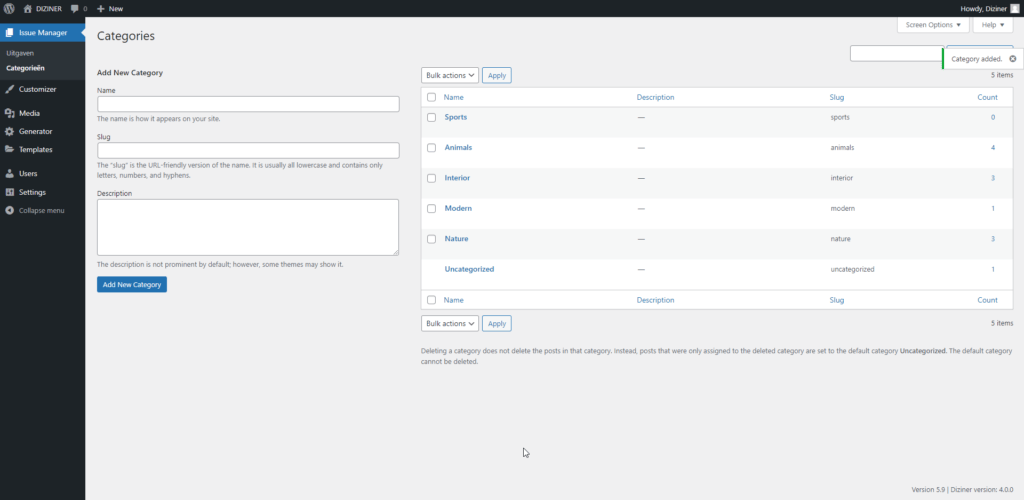Open the top Bulk actions dropdown
This screenshot has height=500, width=1024.
coord(449,75)
